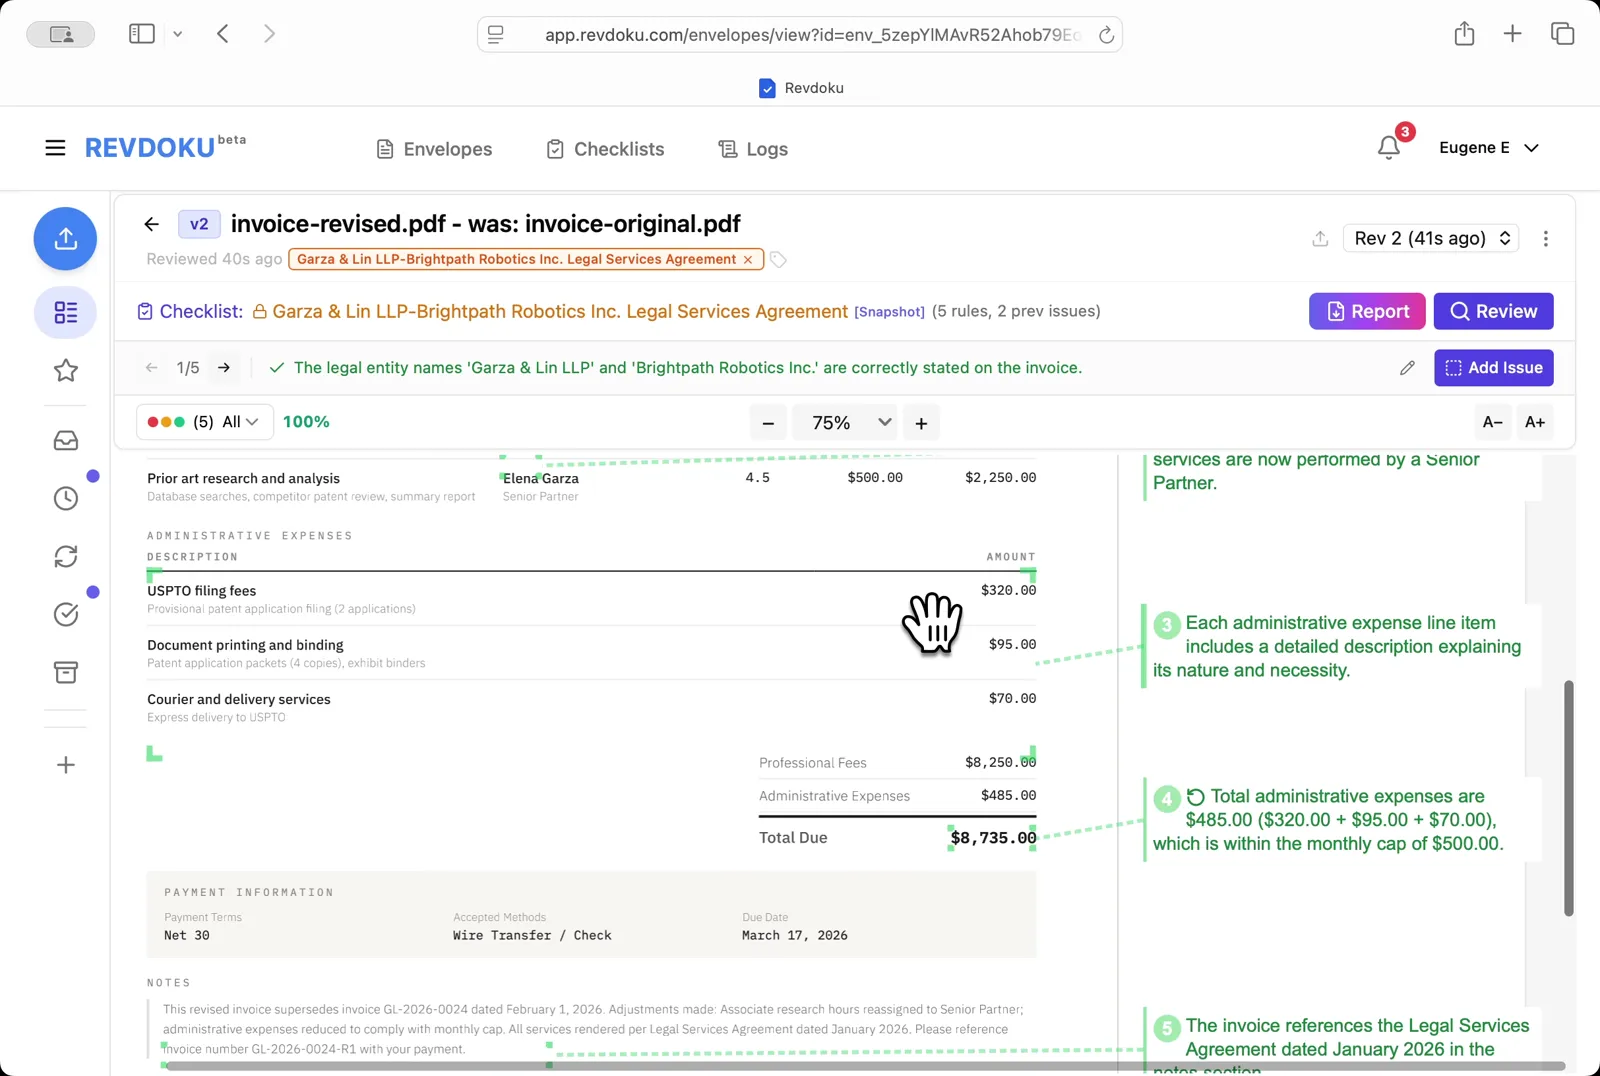Image resolution: width=1600 pixels, height=1076 pixels.
Task: Click the sync refresh icon in sidebar
Action: tap(65, 556)
